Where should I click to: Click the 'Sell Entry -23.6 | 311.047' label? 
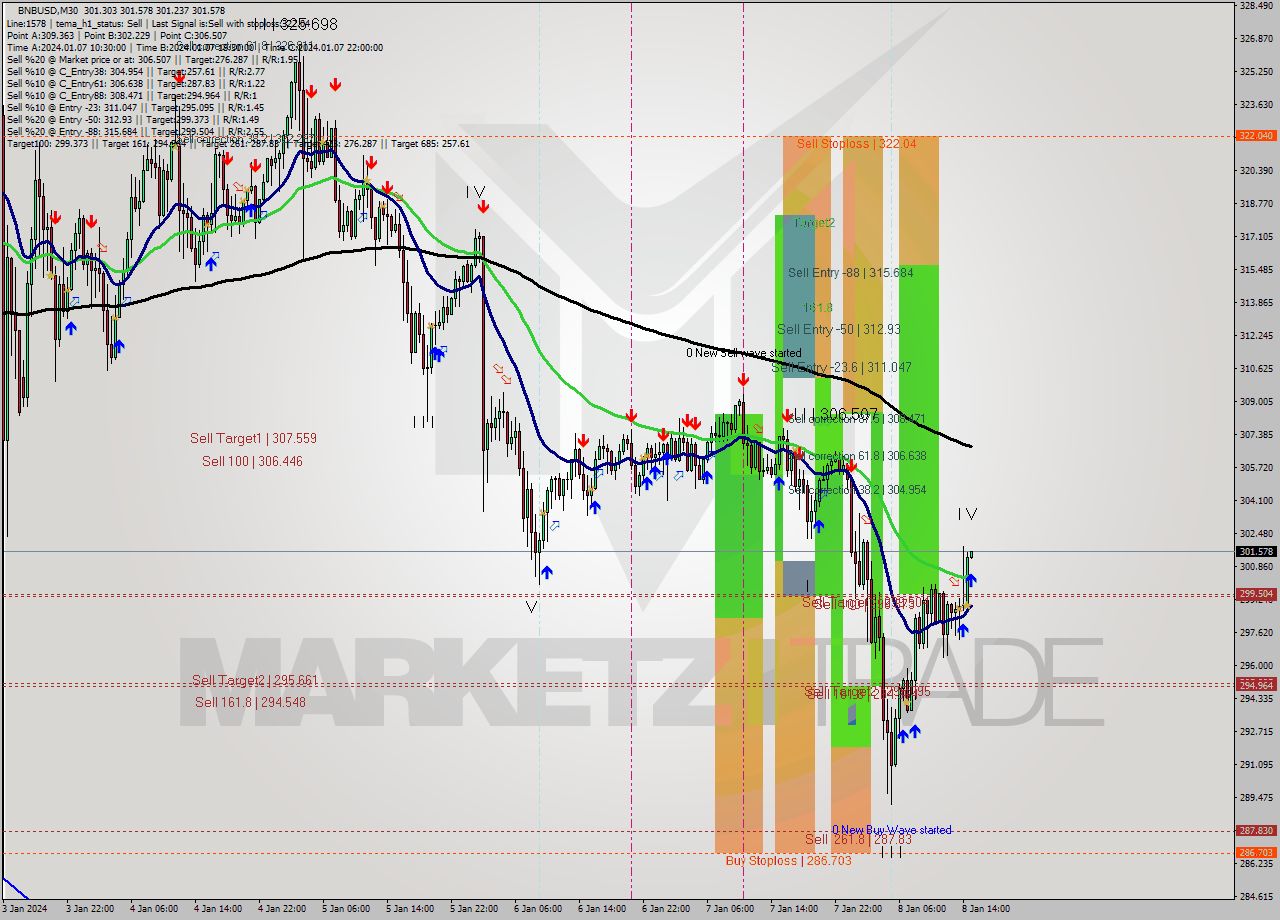pos(841,368)
